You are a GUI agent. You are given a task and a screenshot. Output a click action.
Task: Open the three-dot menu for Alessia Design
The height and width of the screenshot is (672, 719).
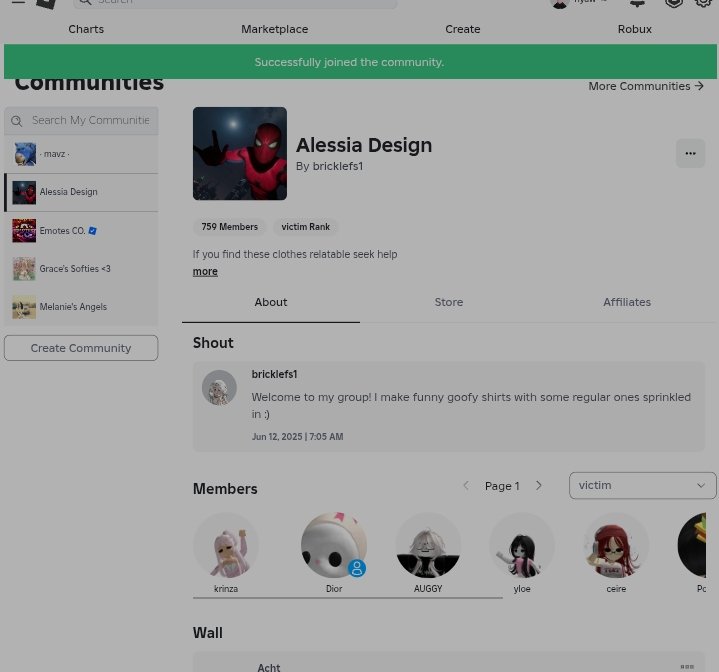pyautogui.click(x=690, y=154)
